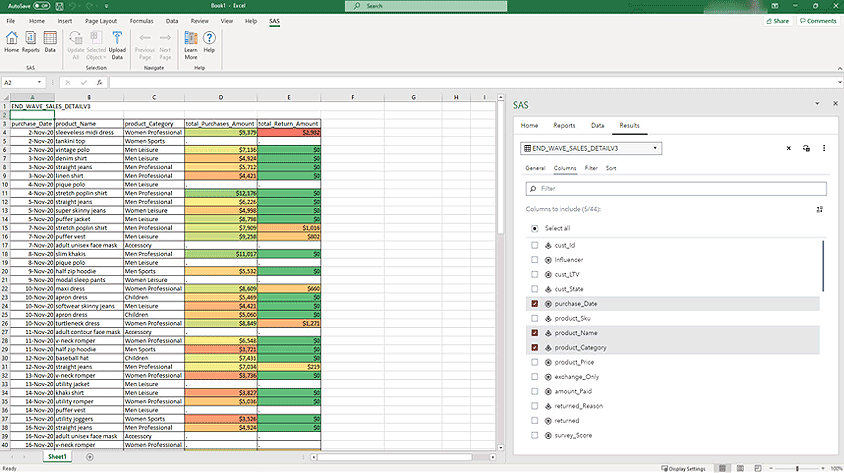Open the three-dot more options menu
Image resolution: width=844 pixels, height=473 pixels.
pyautogui.click(x=824, y=148)
